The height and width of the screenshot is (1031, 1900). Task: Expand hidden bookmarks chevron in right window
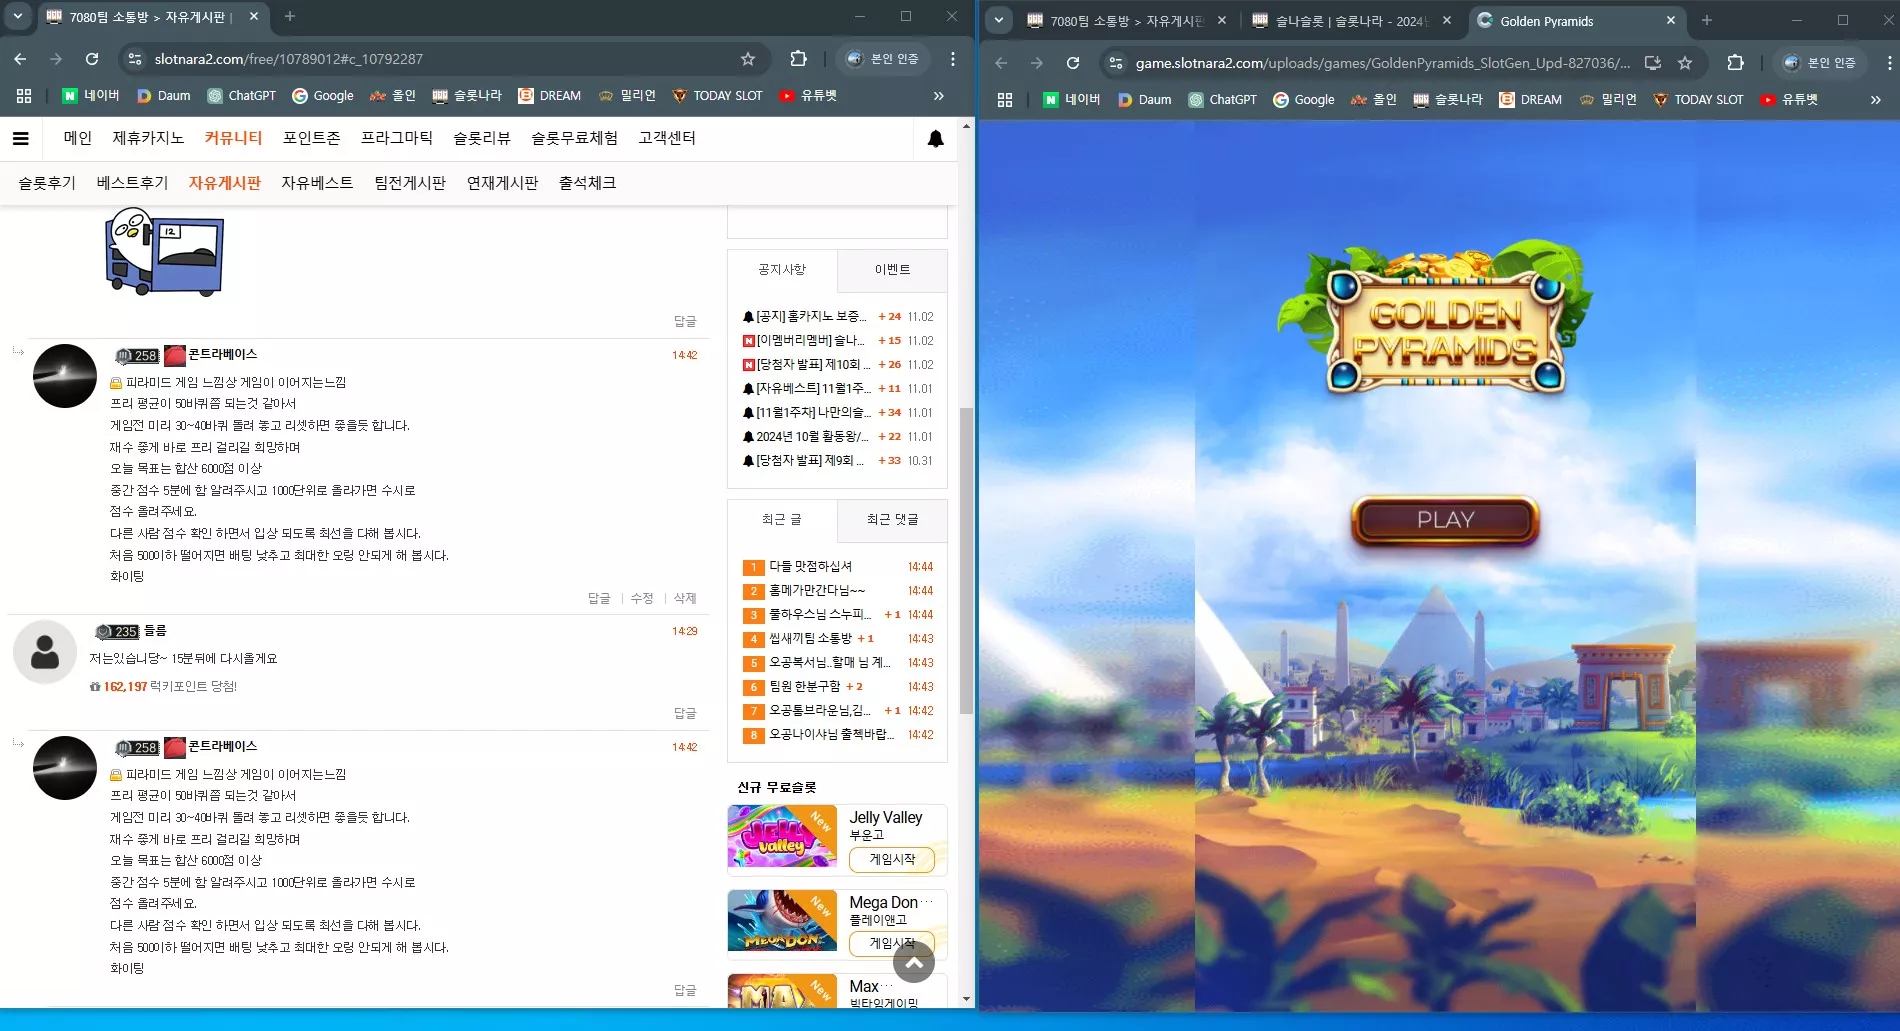1875,100
